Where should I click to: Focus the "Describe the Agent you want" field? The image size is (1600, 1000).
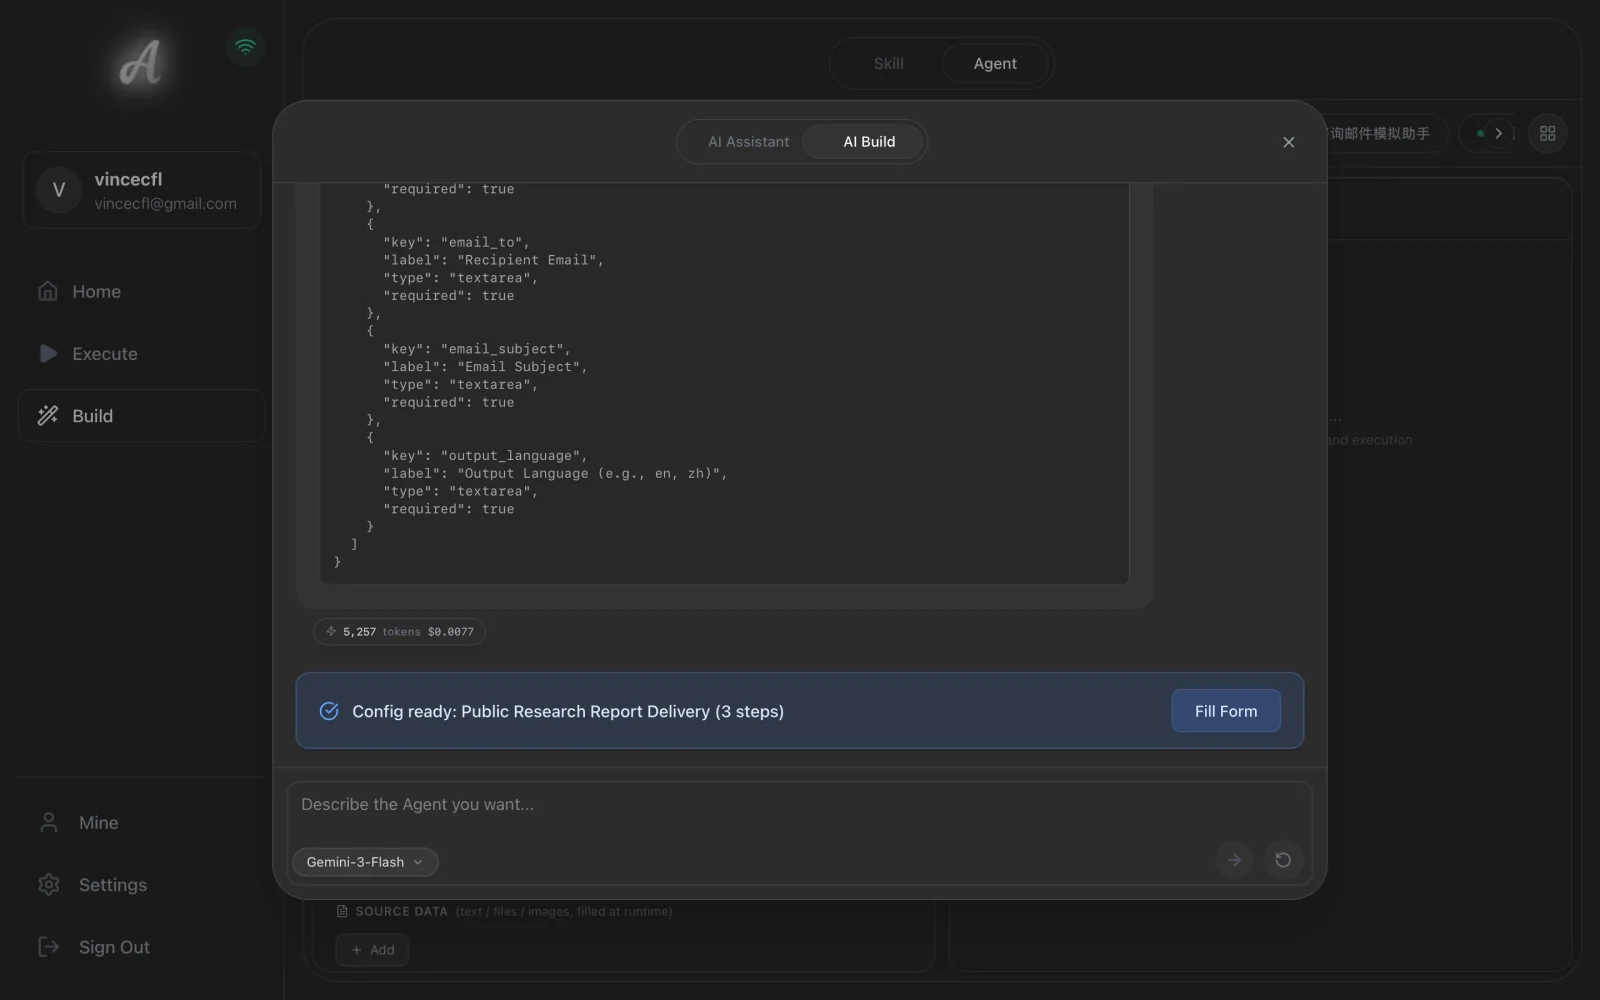click(x=798, y=805)
